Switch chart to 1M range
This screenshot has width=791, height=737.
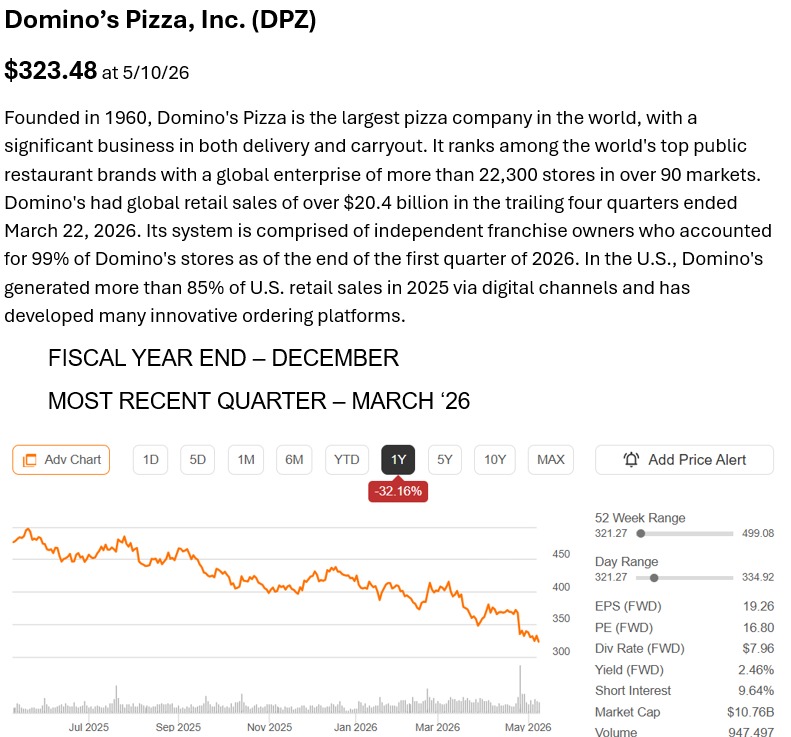(246, 460)
